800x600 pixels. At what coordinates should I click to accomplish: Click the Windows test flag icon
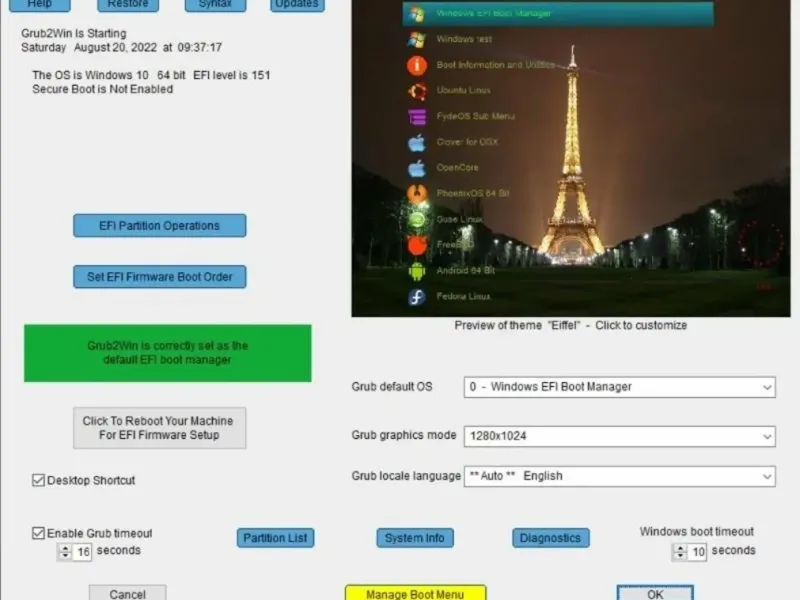coord(417,39)
